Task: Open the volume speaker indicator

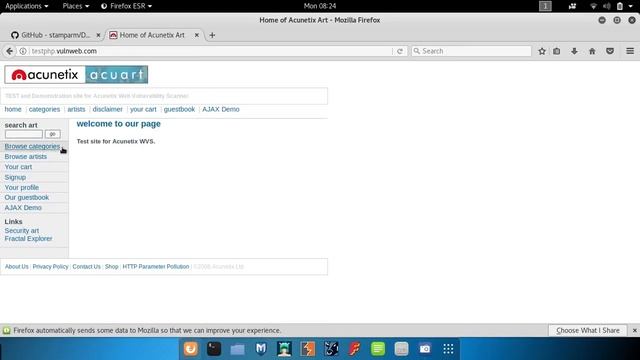Action: 607,6
